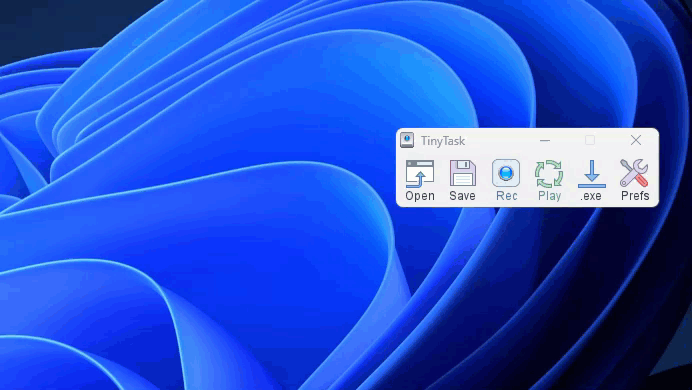Save the current recording
692x390 pixels.
463,180
